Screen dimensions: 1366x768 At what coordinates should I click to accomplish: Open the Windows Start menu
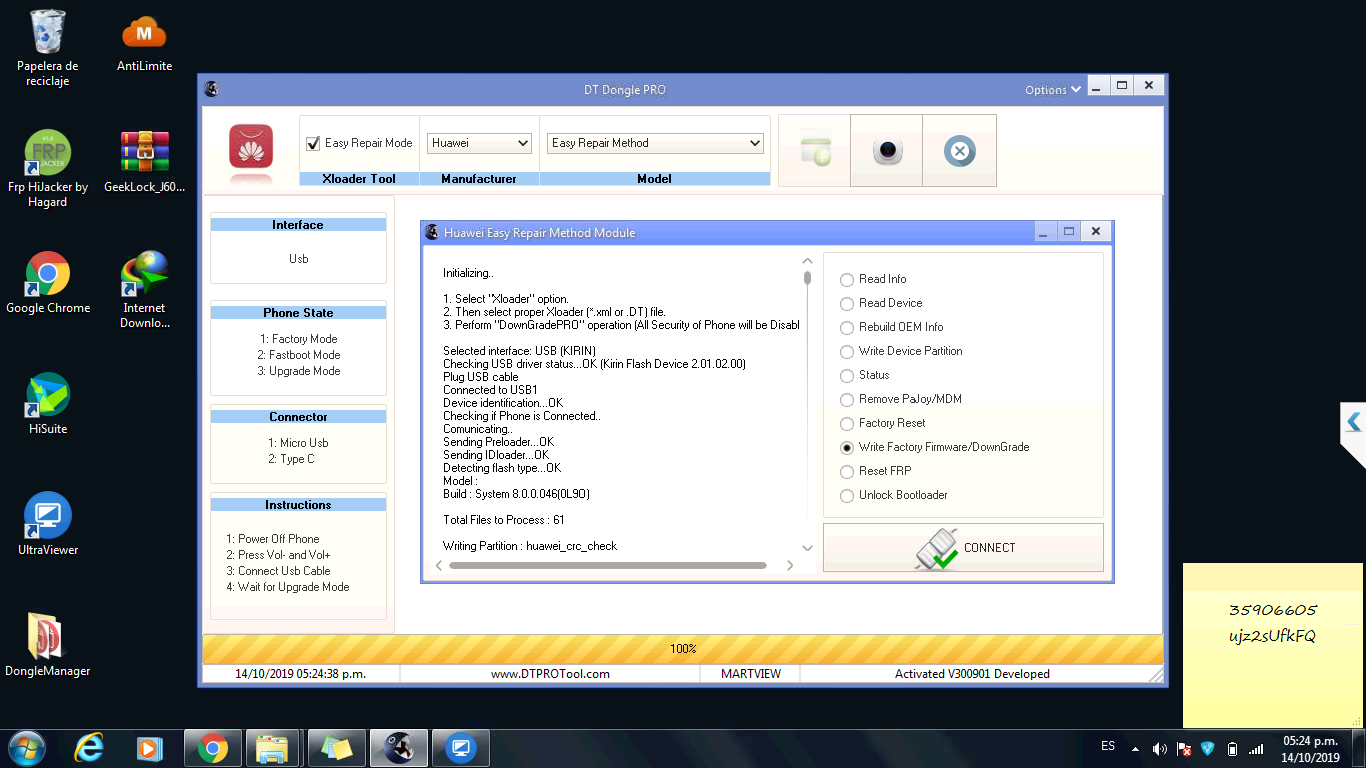pyautogui.click(x=26, y=747)
